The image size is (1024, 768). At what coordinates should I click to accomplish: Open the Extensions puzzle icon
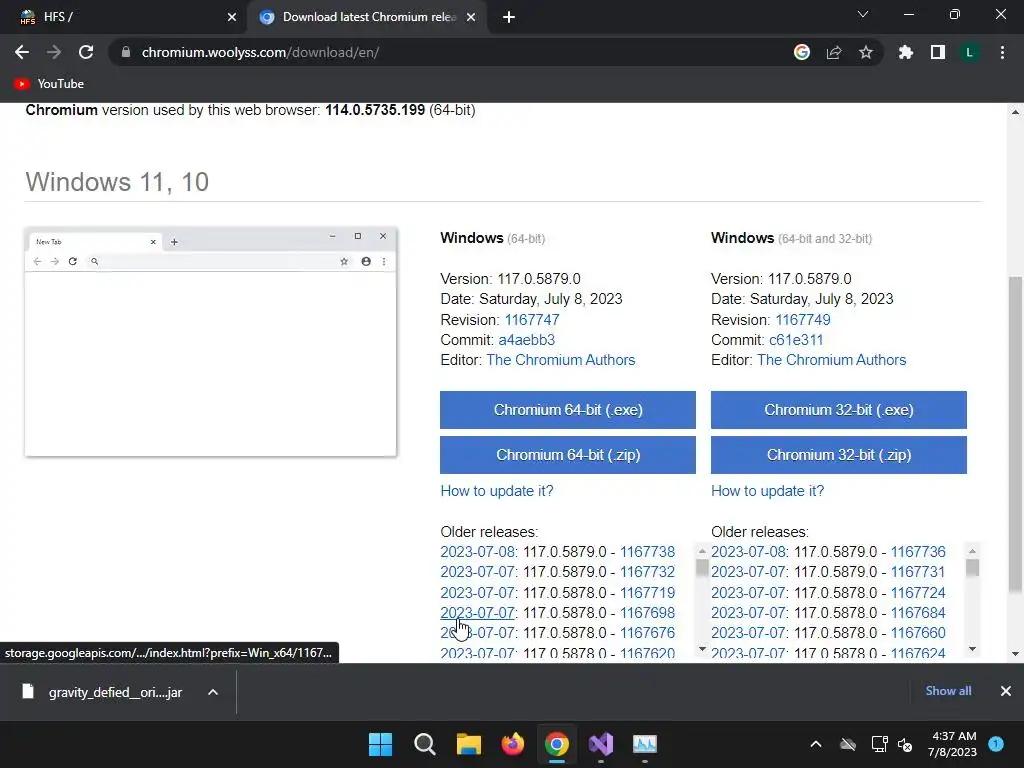coord(905,52)
